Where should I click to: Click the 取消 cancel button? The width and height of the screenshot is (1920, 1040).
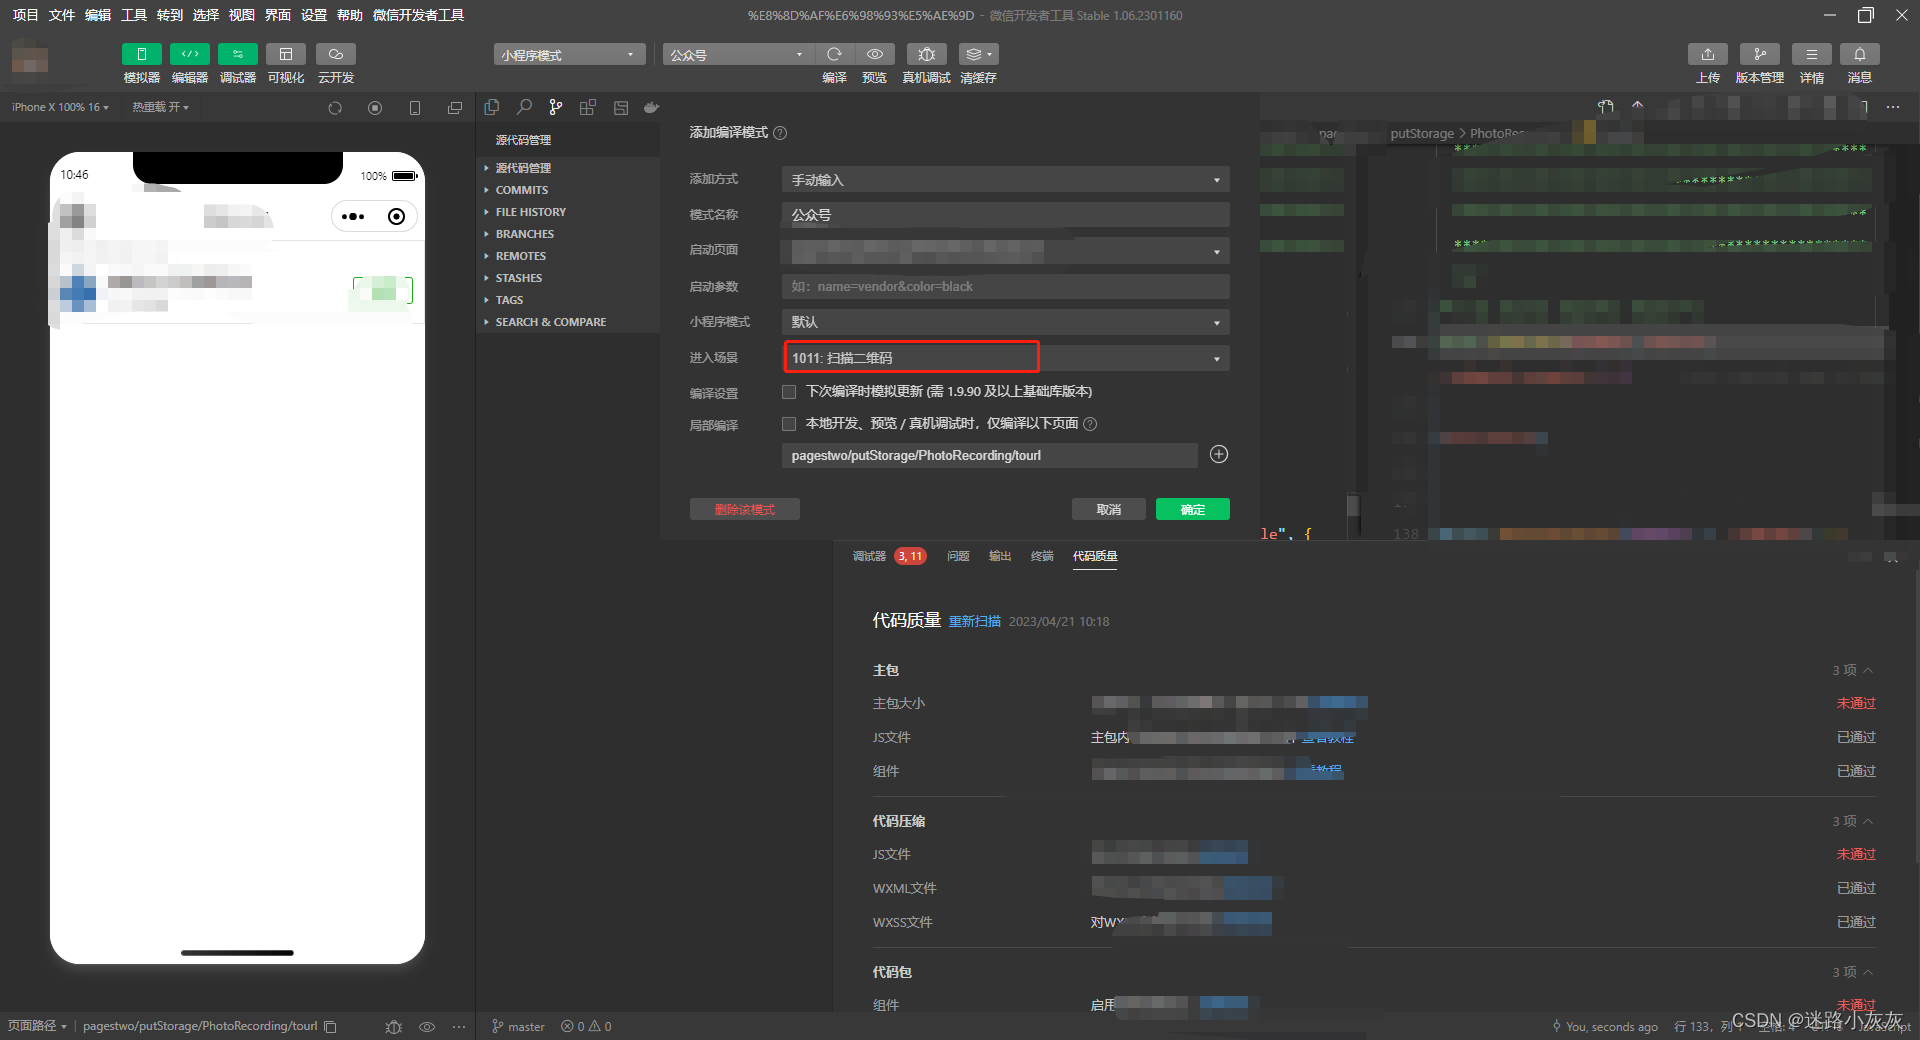tap(1108, 510)
